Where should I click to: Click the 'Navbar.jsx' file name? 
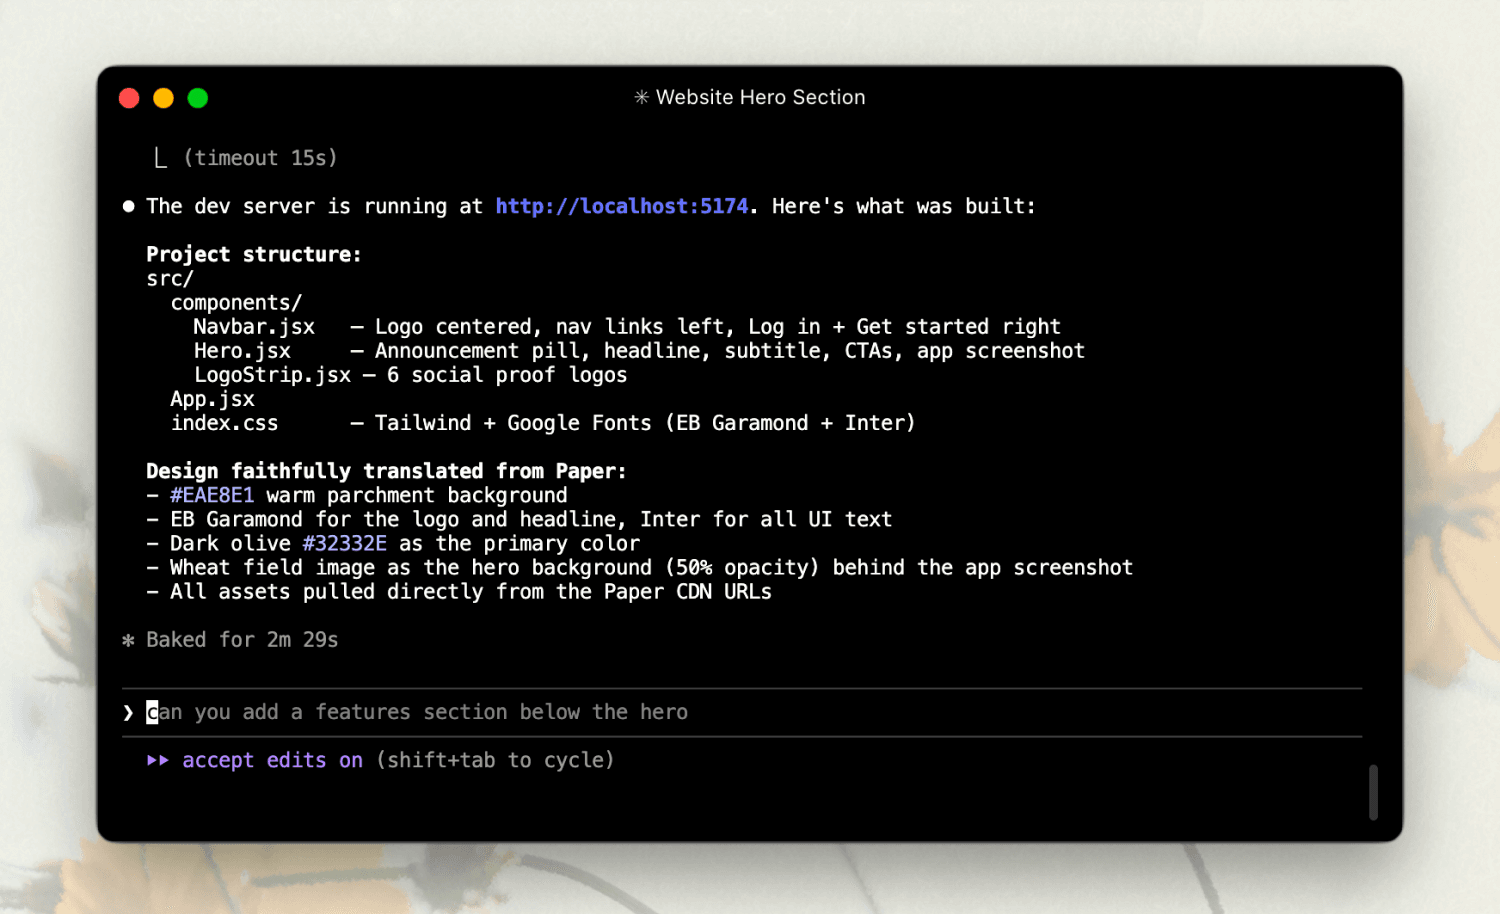tap(254, 327)
